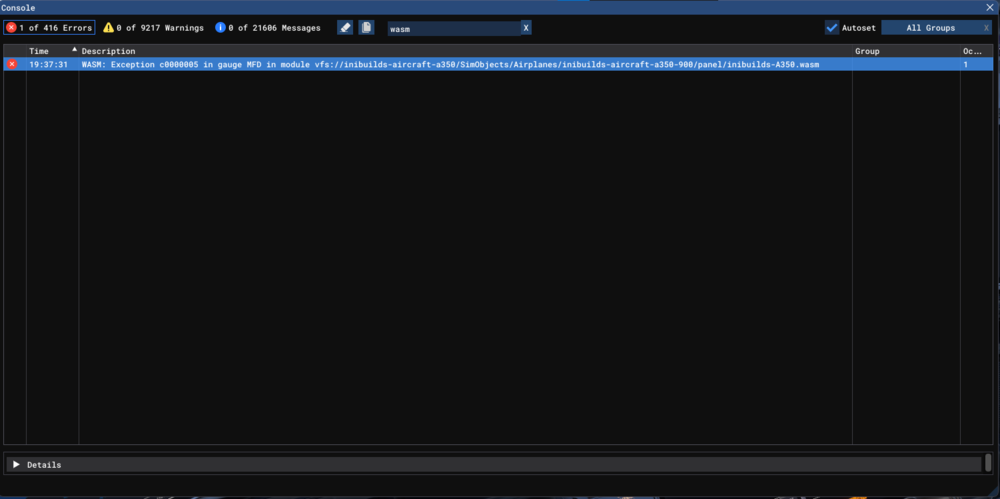
Task: Click the Description column header
Action: [108, 51]
